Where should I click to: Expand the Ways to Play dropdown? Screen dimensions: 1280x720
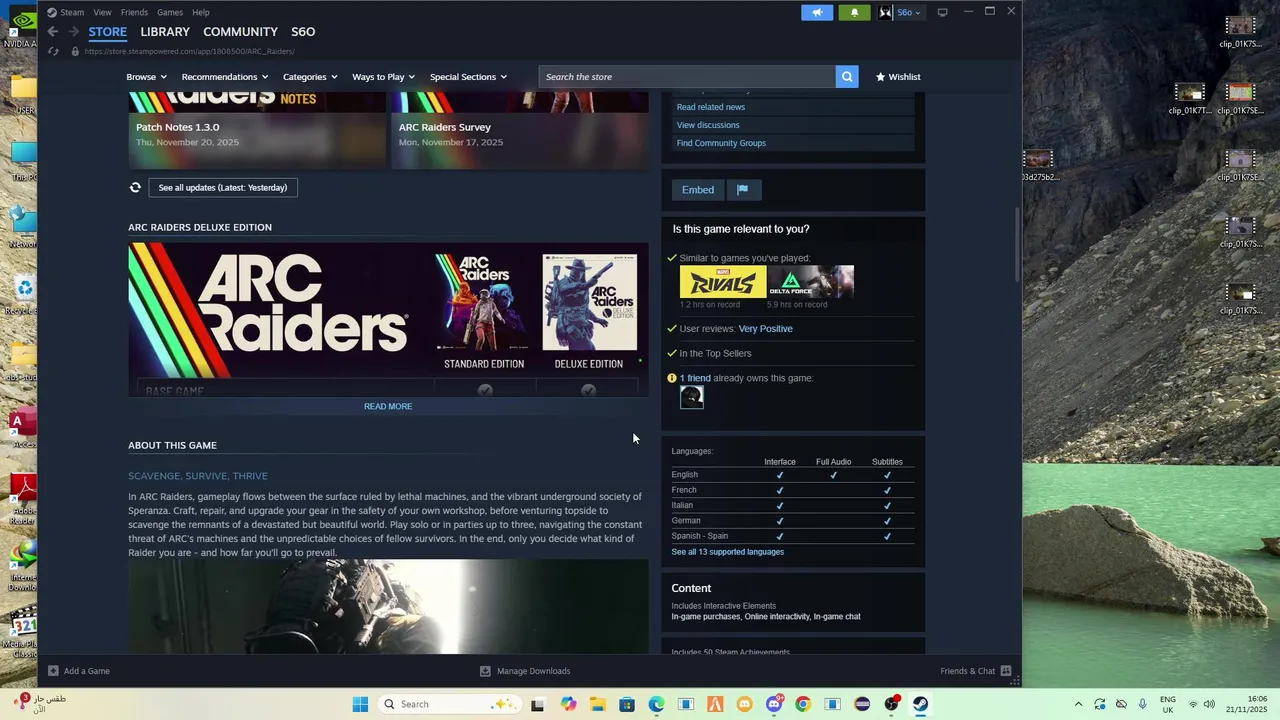click(x=384, y=77)
